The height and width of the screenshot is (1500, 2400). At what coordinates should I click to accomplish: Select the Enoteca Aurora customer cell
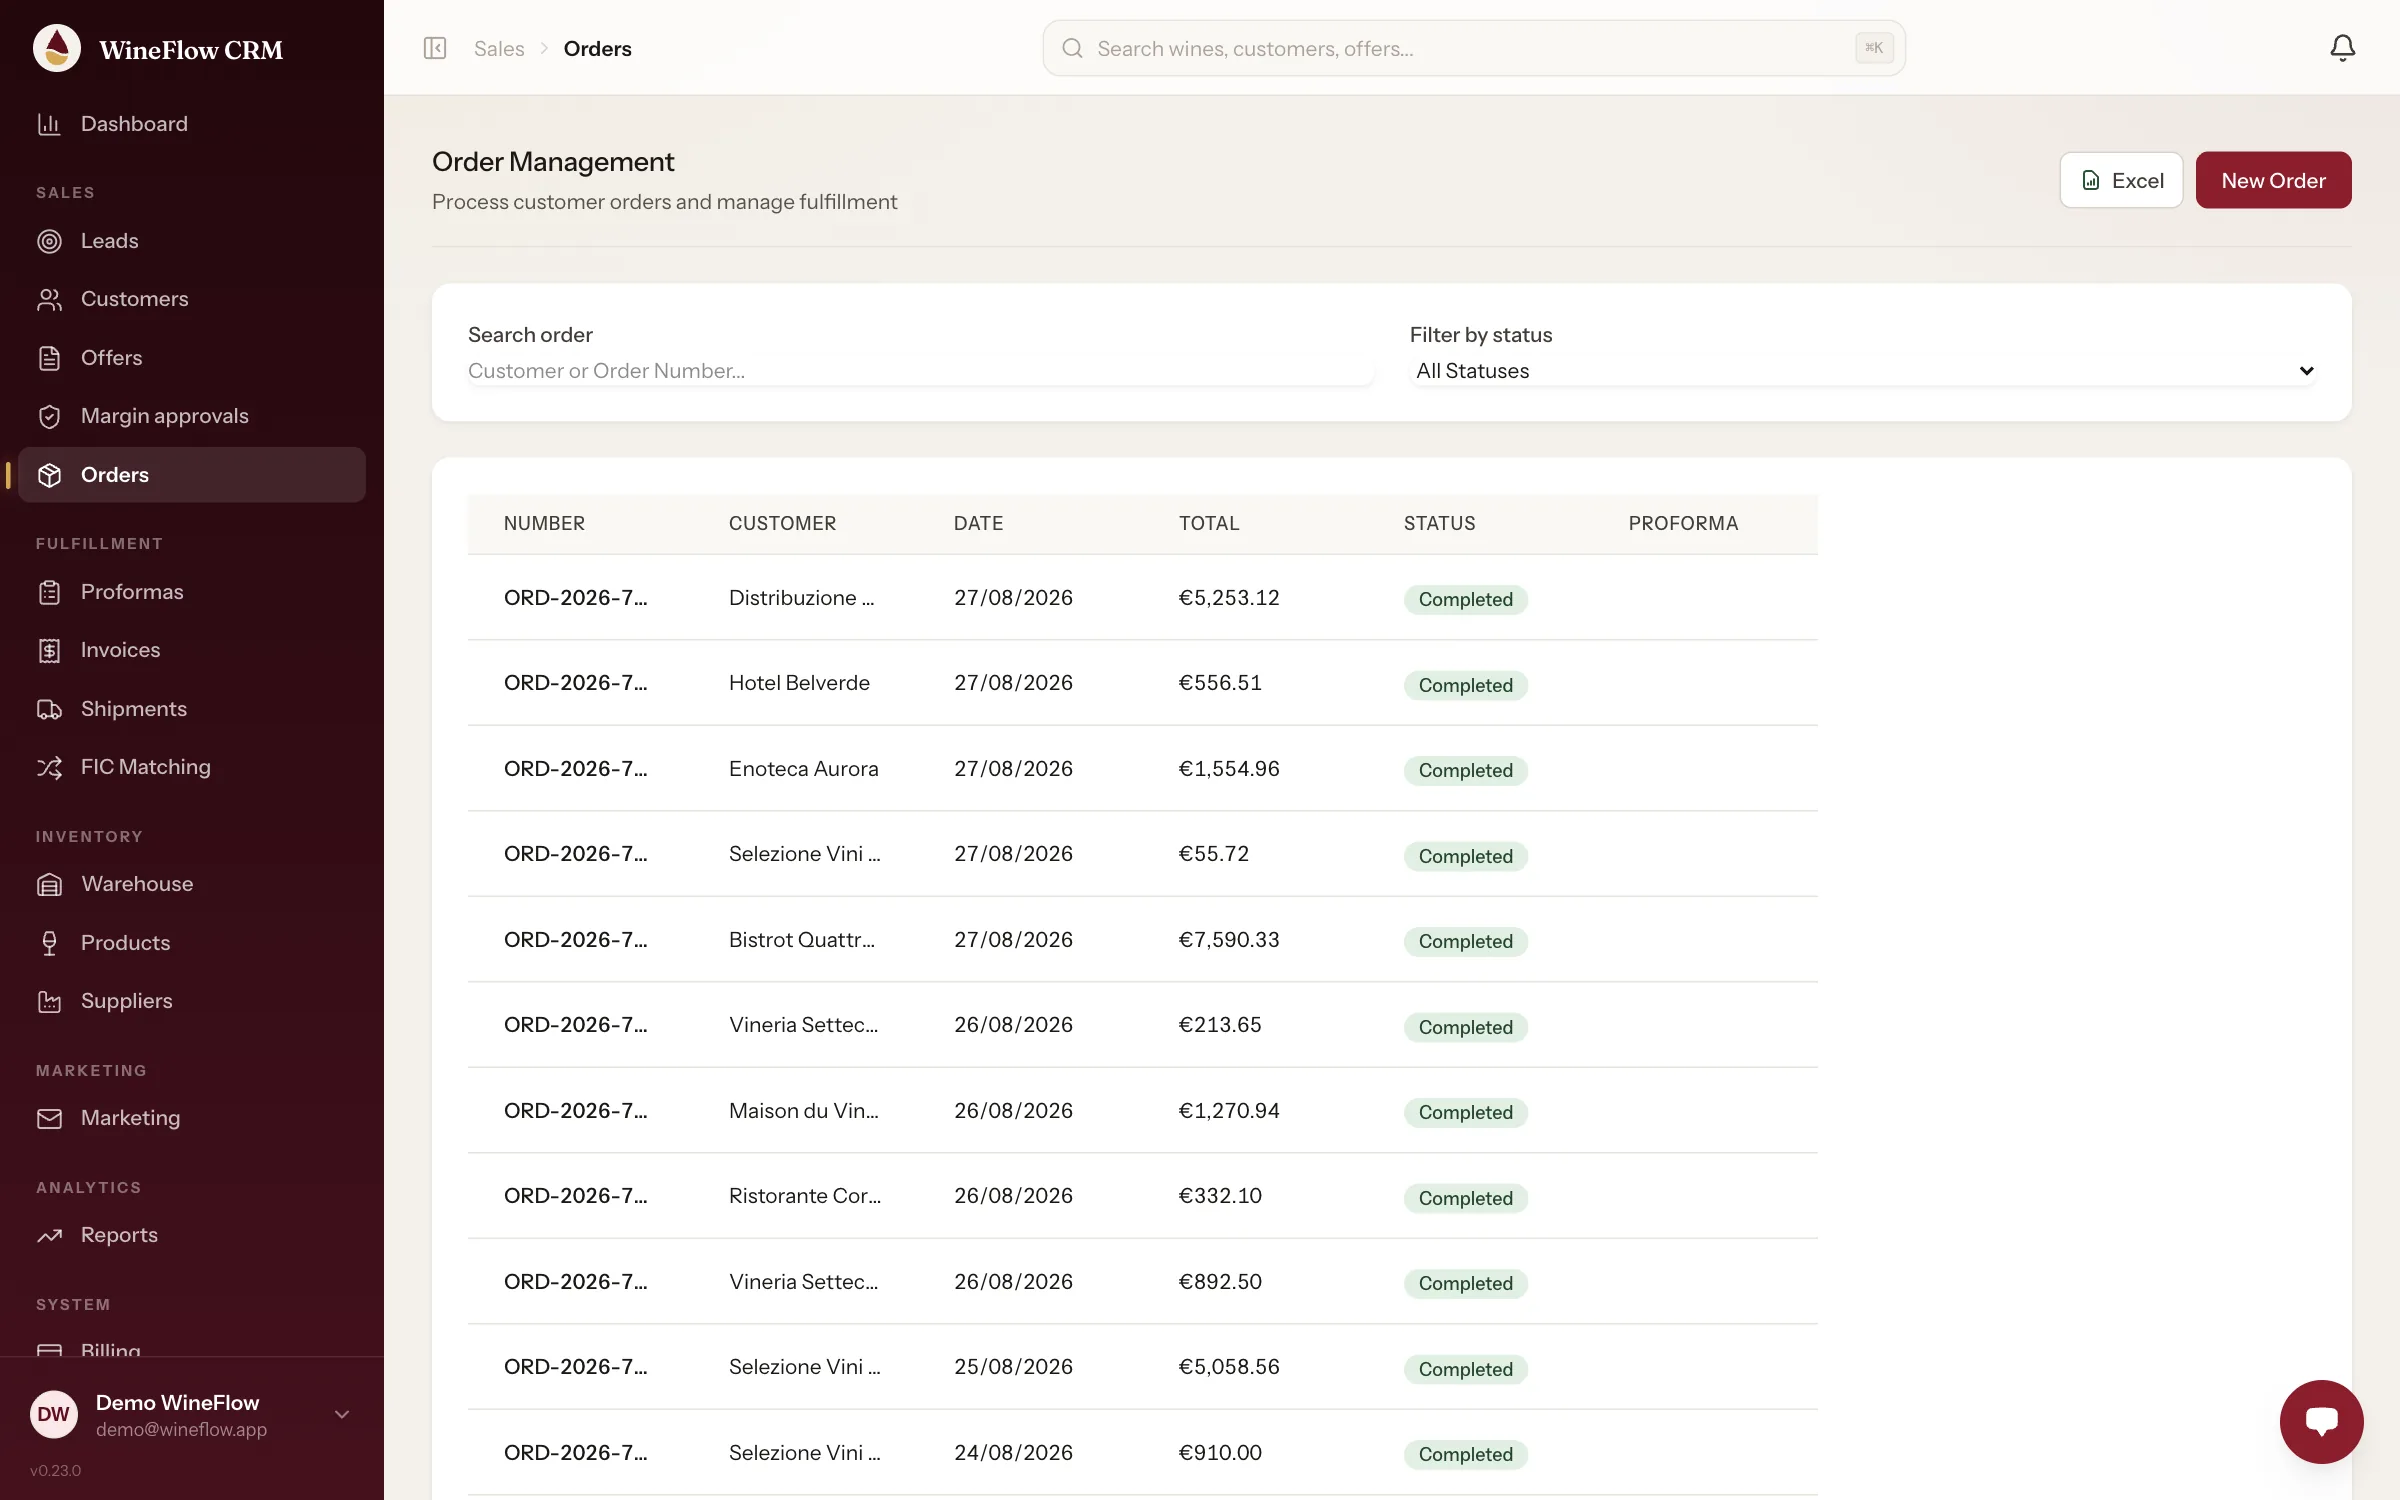pyautogui.click(x=803, y=769)
